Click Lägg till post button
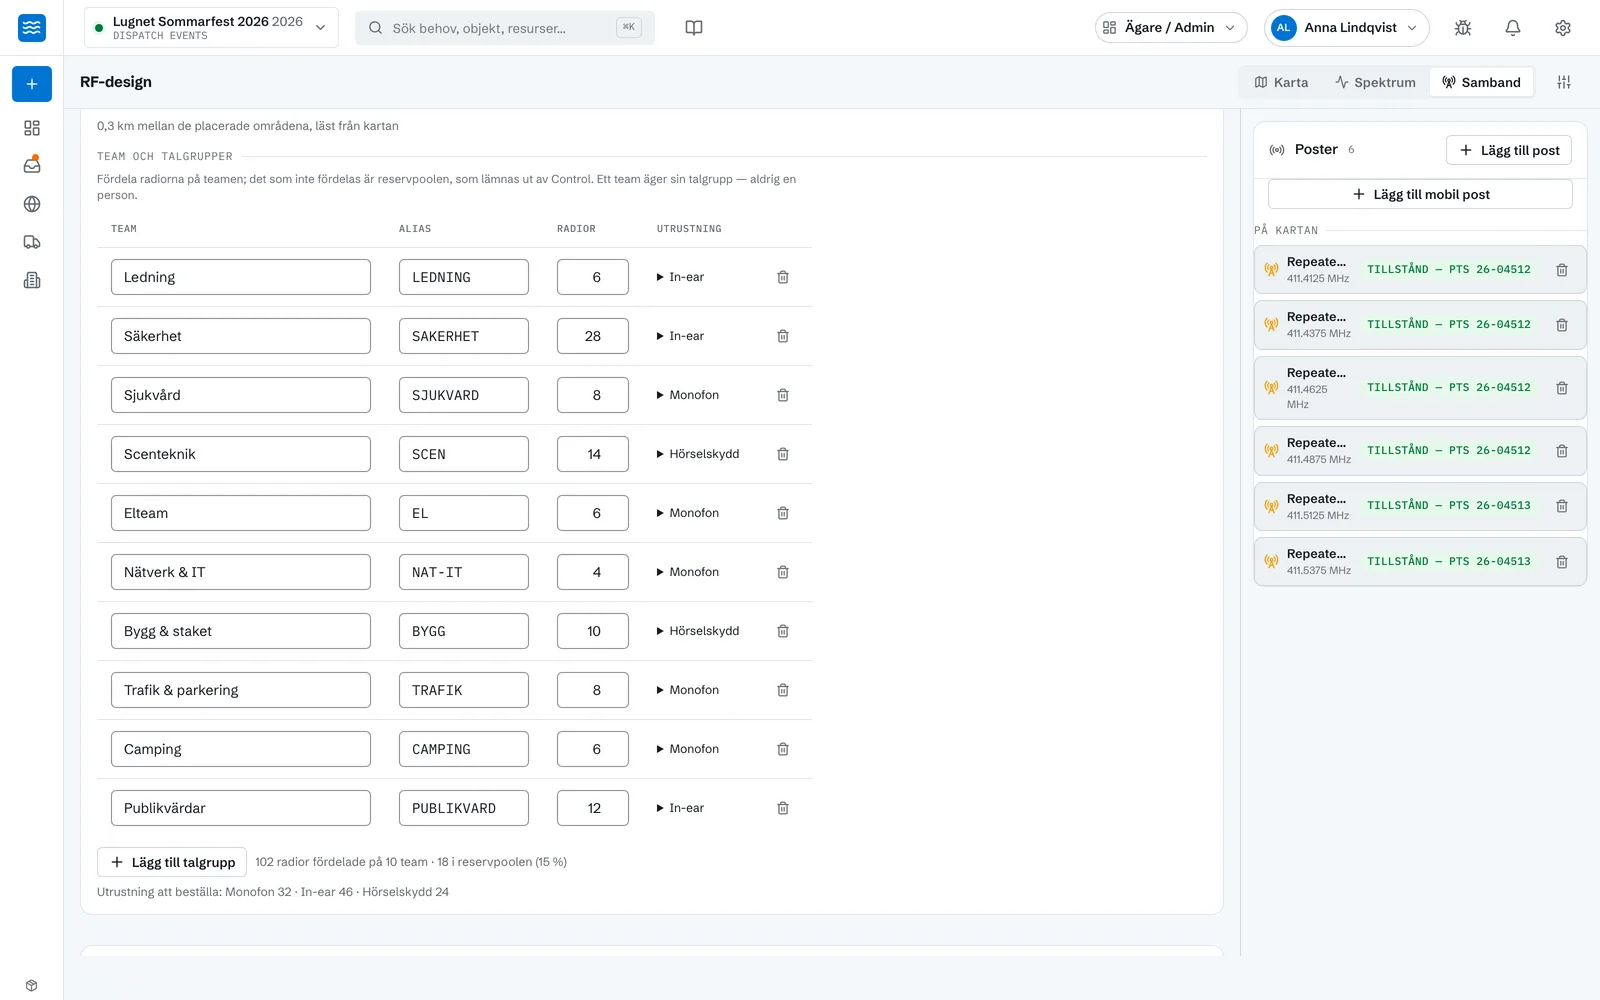 click(1509, 150)
